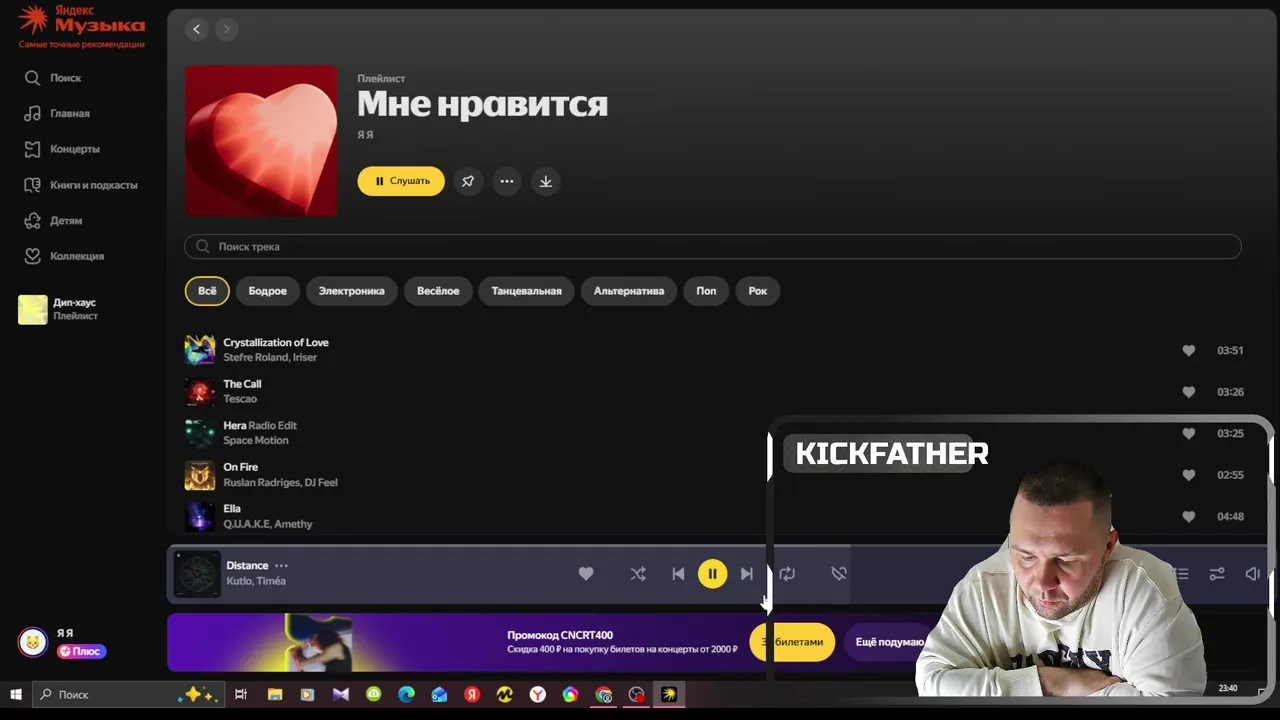The image size is (1280, 720).
Task: Filter tracks by Танцевальная
Action: (x=526, y=291)
